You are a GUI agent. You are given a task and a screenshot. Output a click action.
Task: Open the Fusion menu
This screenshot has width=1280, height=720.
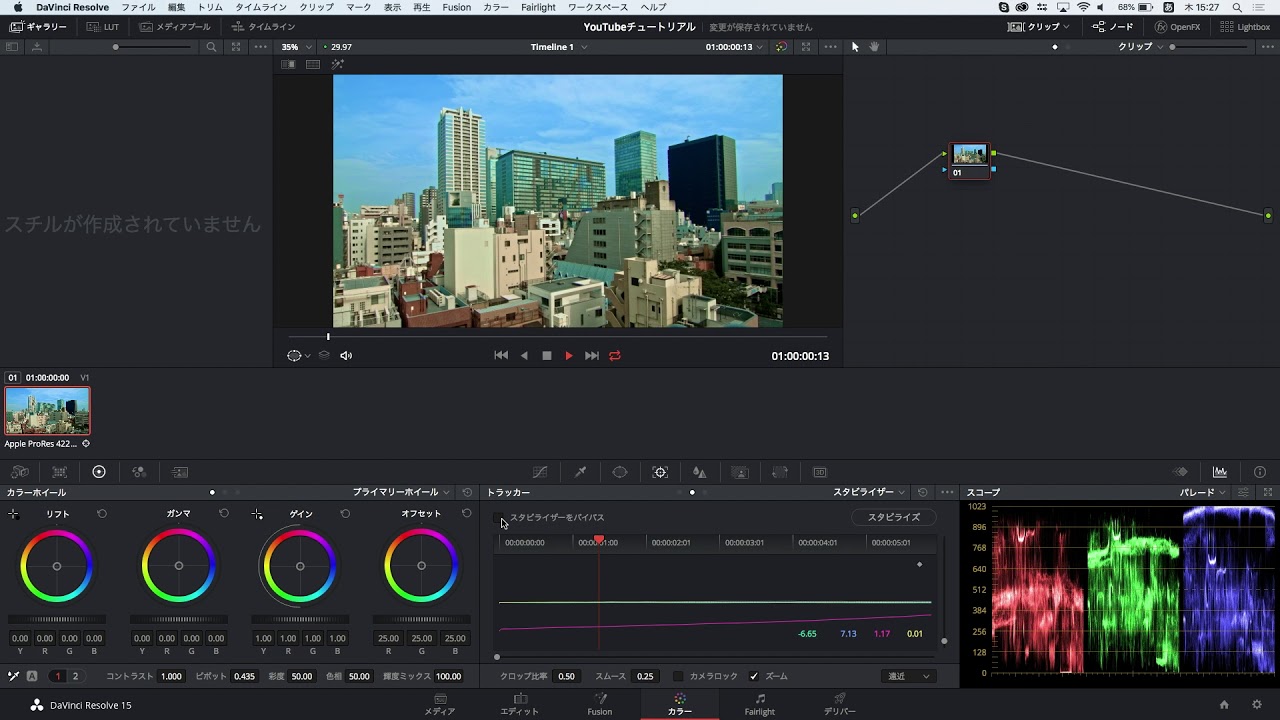(456, 7)
